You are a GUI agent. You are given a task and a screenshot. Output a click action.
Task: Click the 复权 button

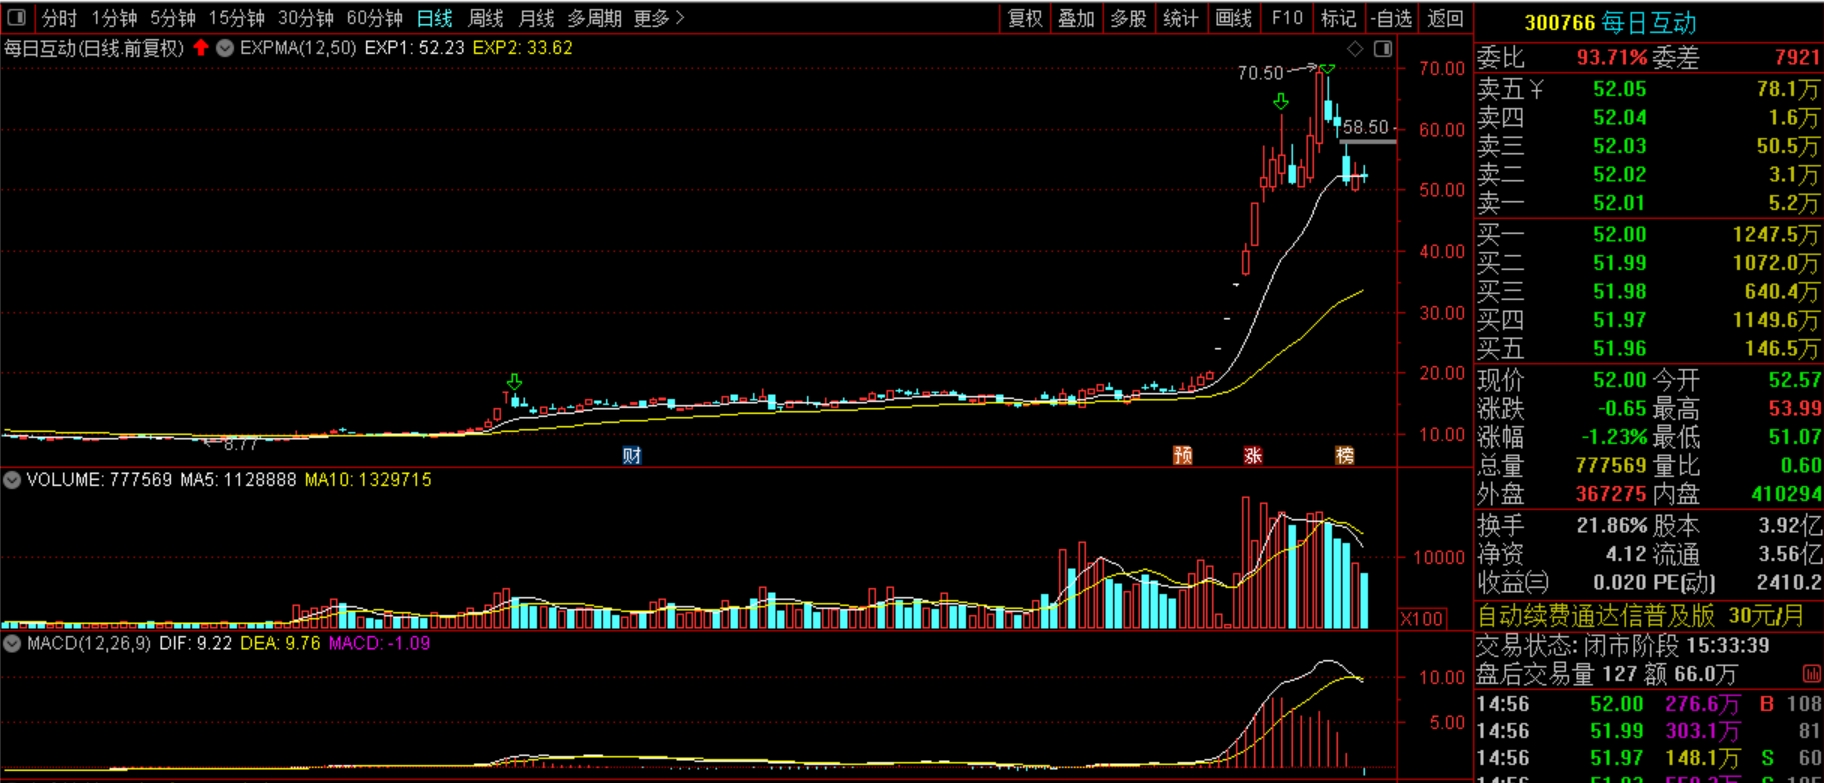[x=1025, y=18]
